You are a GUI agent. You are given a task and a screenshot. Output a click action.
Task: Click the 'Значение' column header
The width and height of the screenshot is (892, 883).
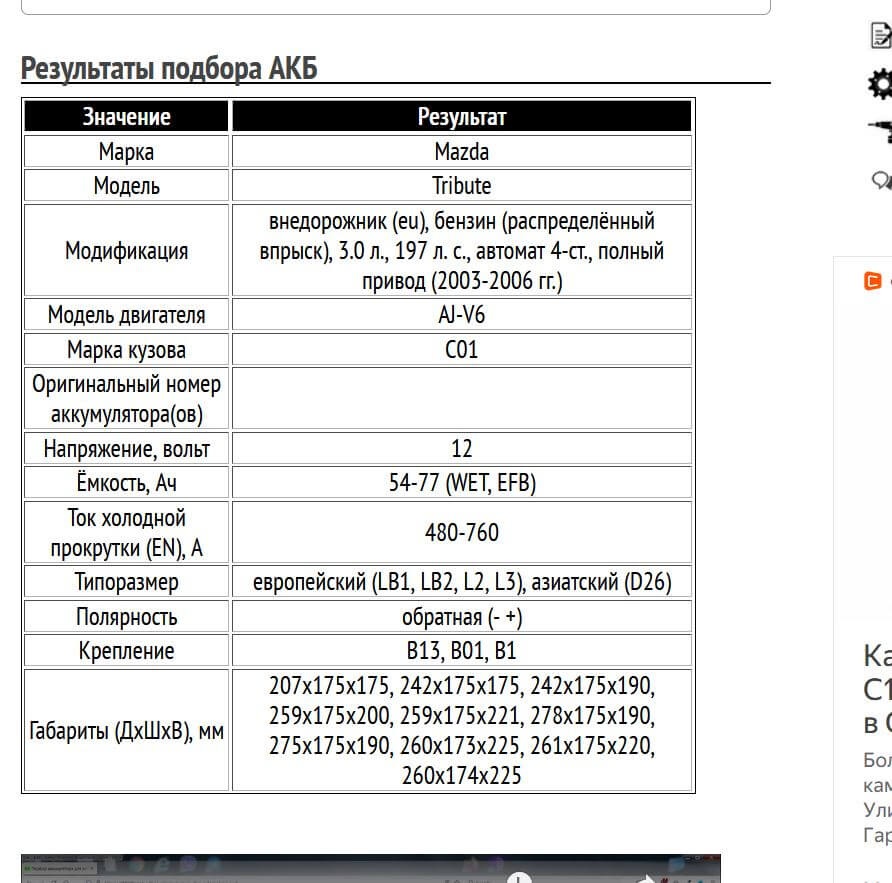[x=126, y=117]
